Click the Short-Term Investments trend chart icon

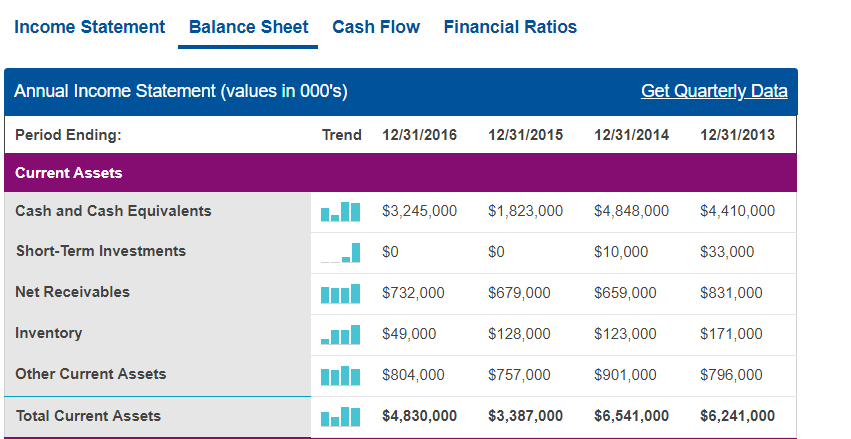[x=340, y=253]
